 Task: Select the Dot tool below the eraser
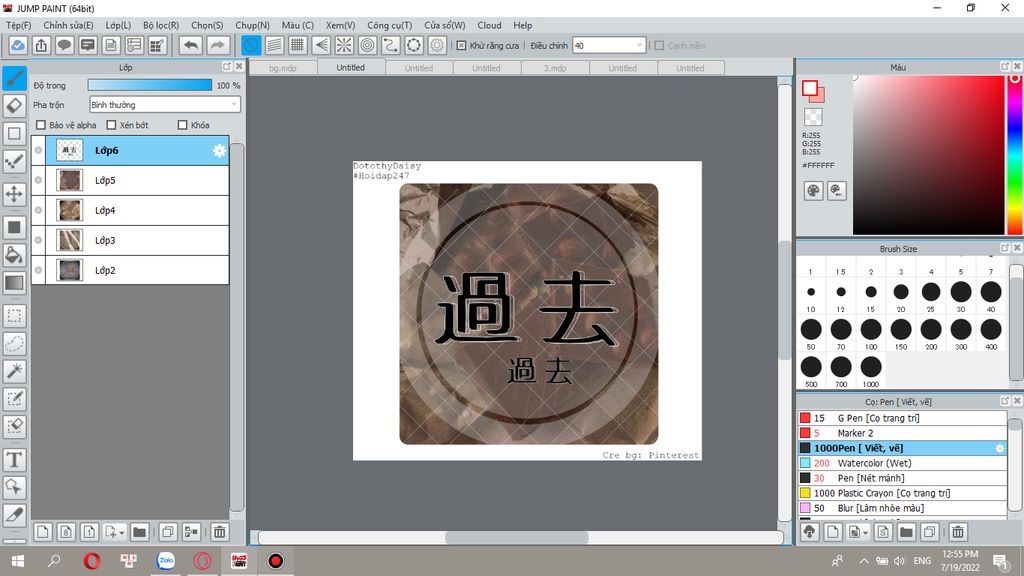coord(14,161)
